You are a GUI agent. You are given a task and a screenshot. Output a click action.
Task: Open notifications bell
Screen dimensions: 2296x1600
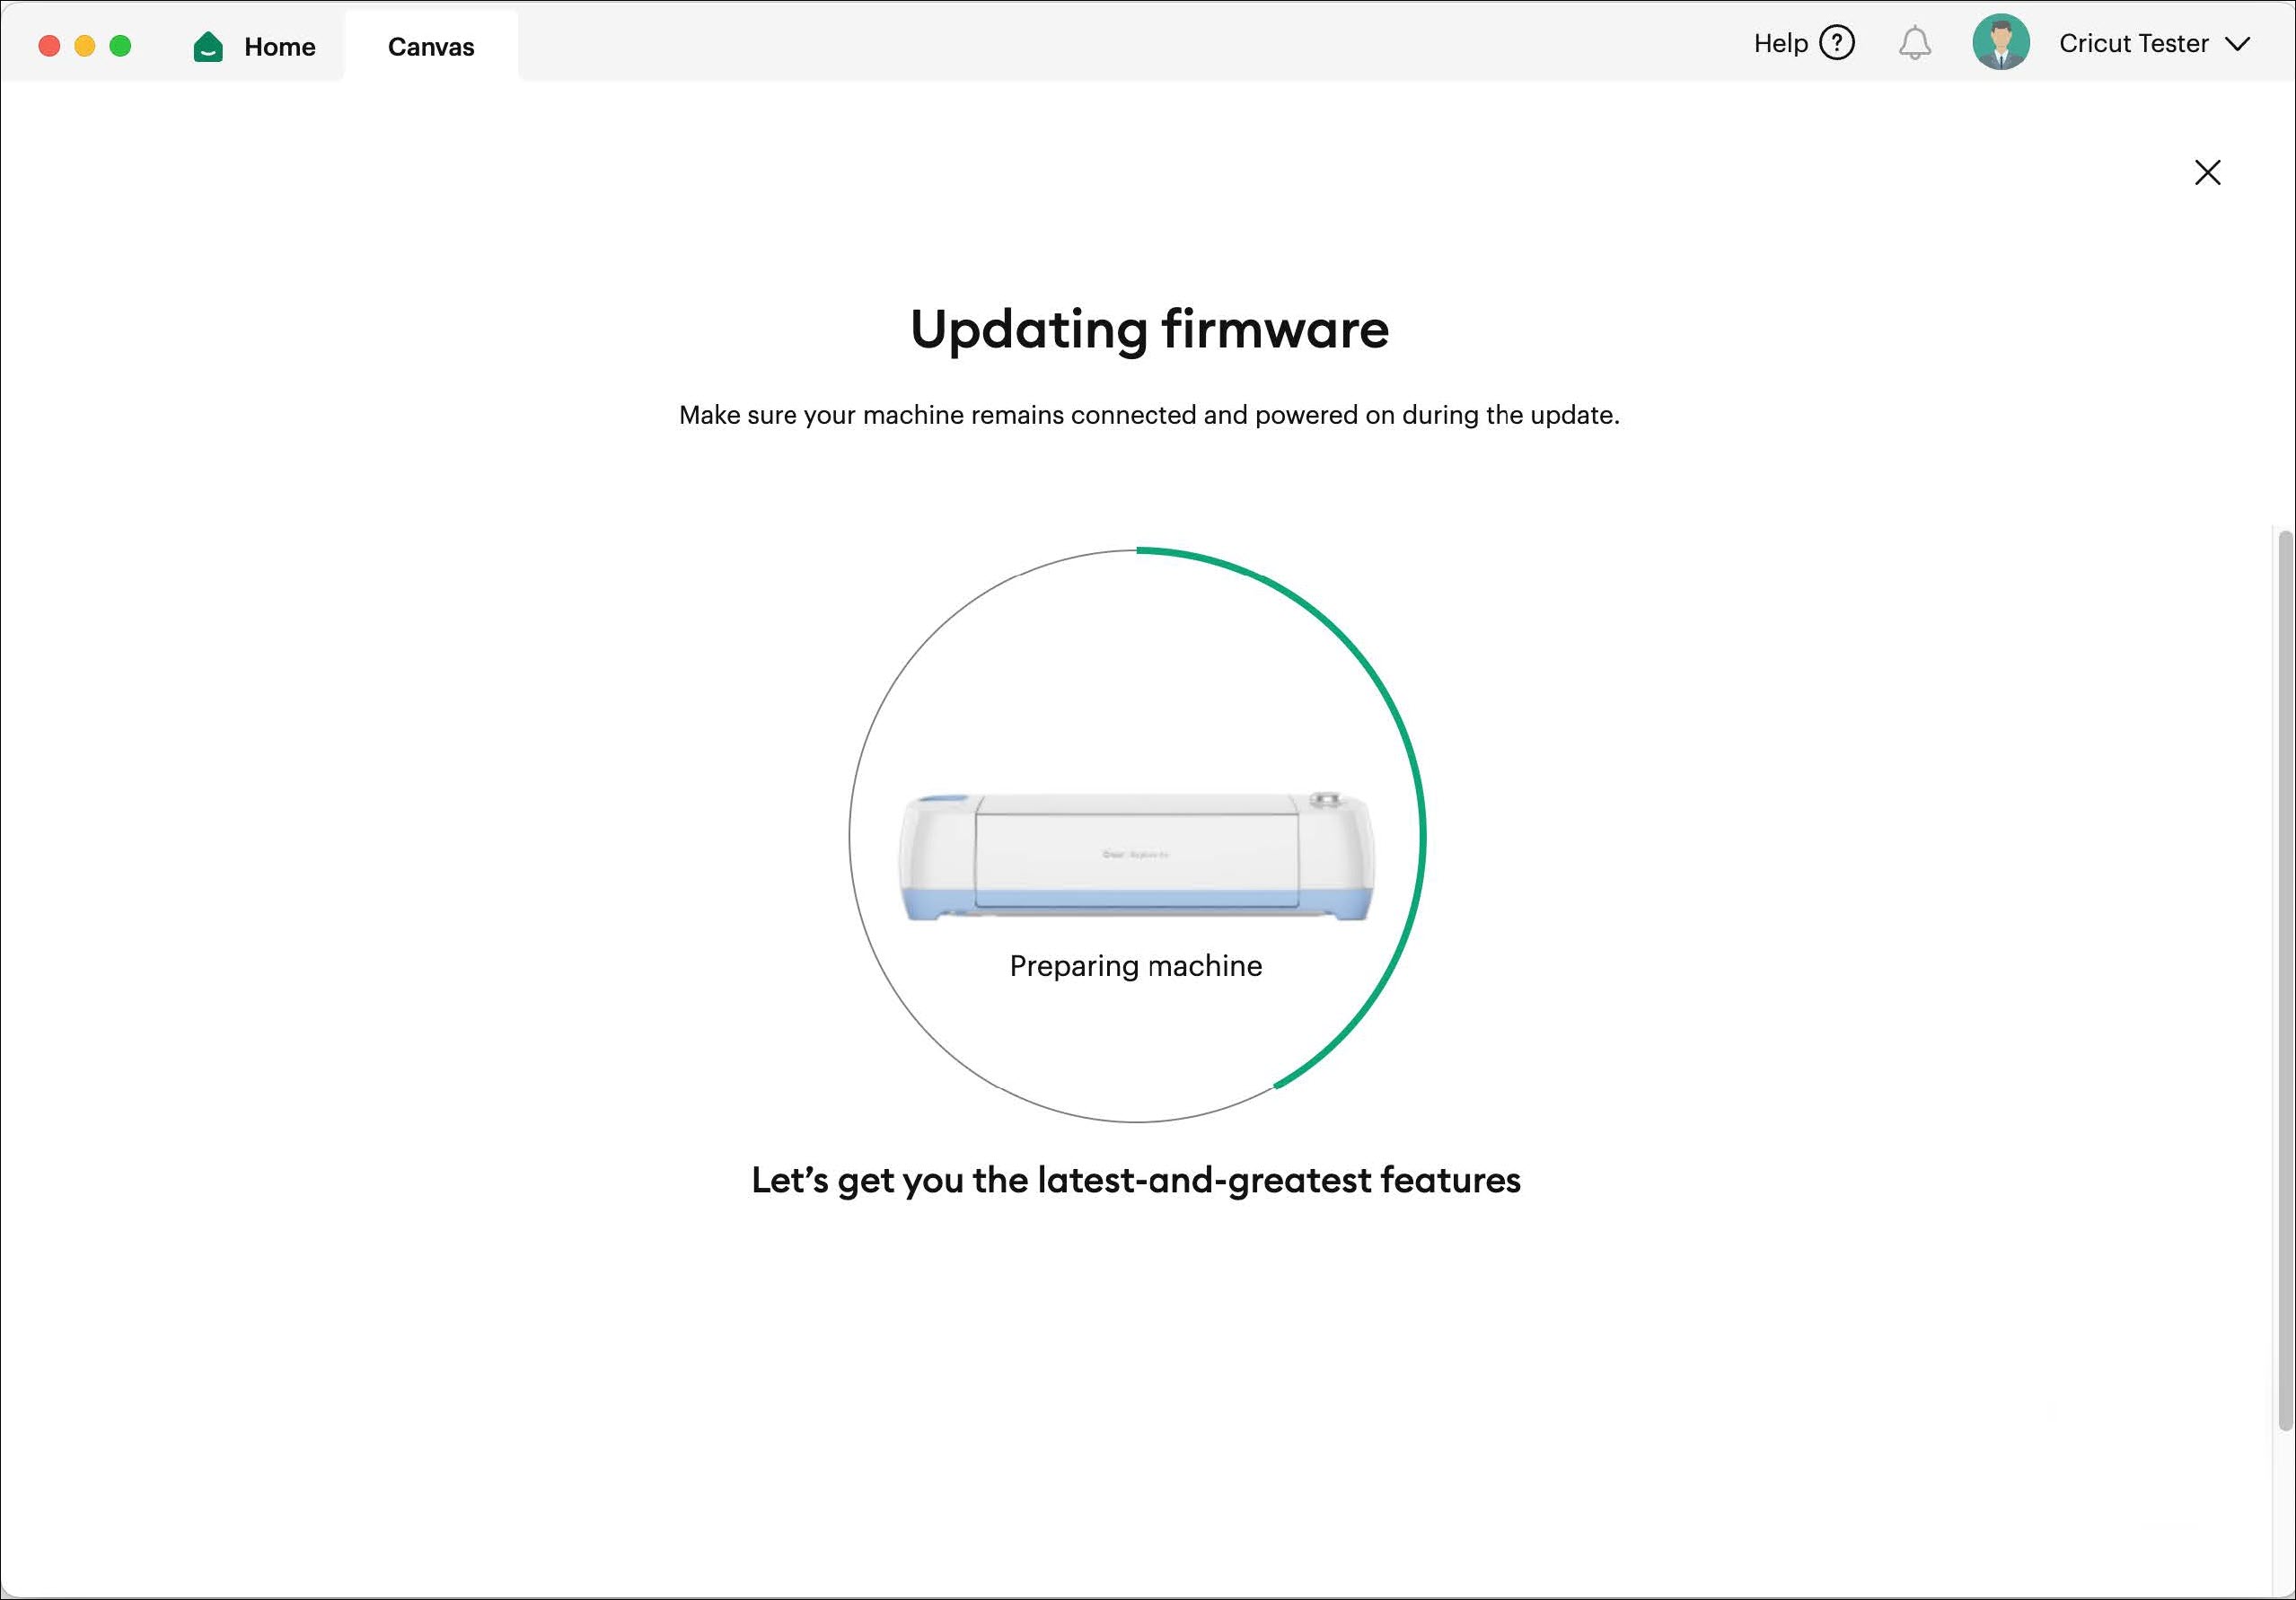tap(1915, 43)
